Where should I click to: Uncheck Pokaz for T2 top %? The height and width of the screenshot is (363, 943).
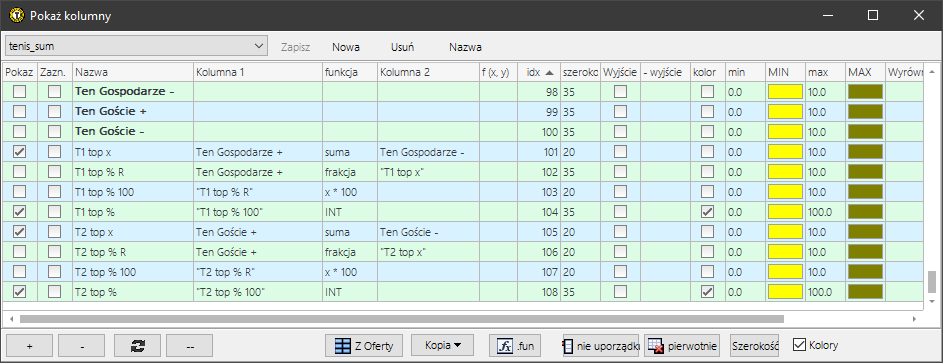click(x=19, y=292)
